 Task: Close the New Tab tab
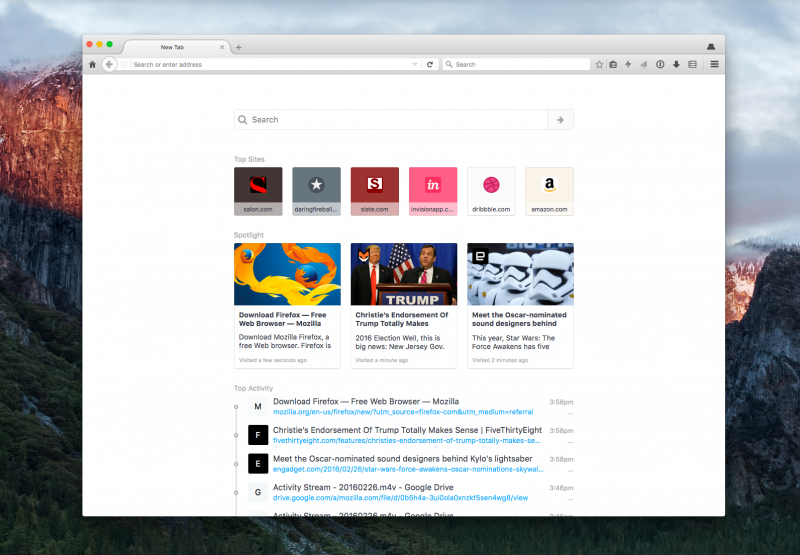[222, 47]
